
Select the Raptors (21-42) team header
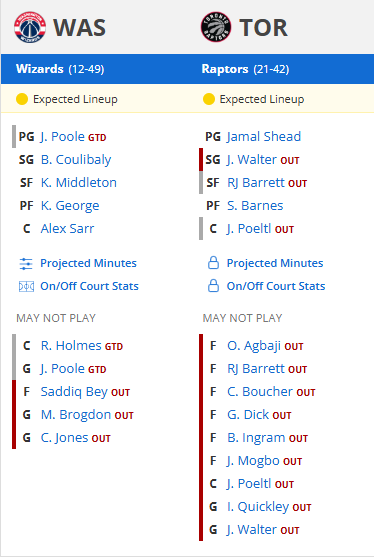coord(245,69)
